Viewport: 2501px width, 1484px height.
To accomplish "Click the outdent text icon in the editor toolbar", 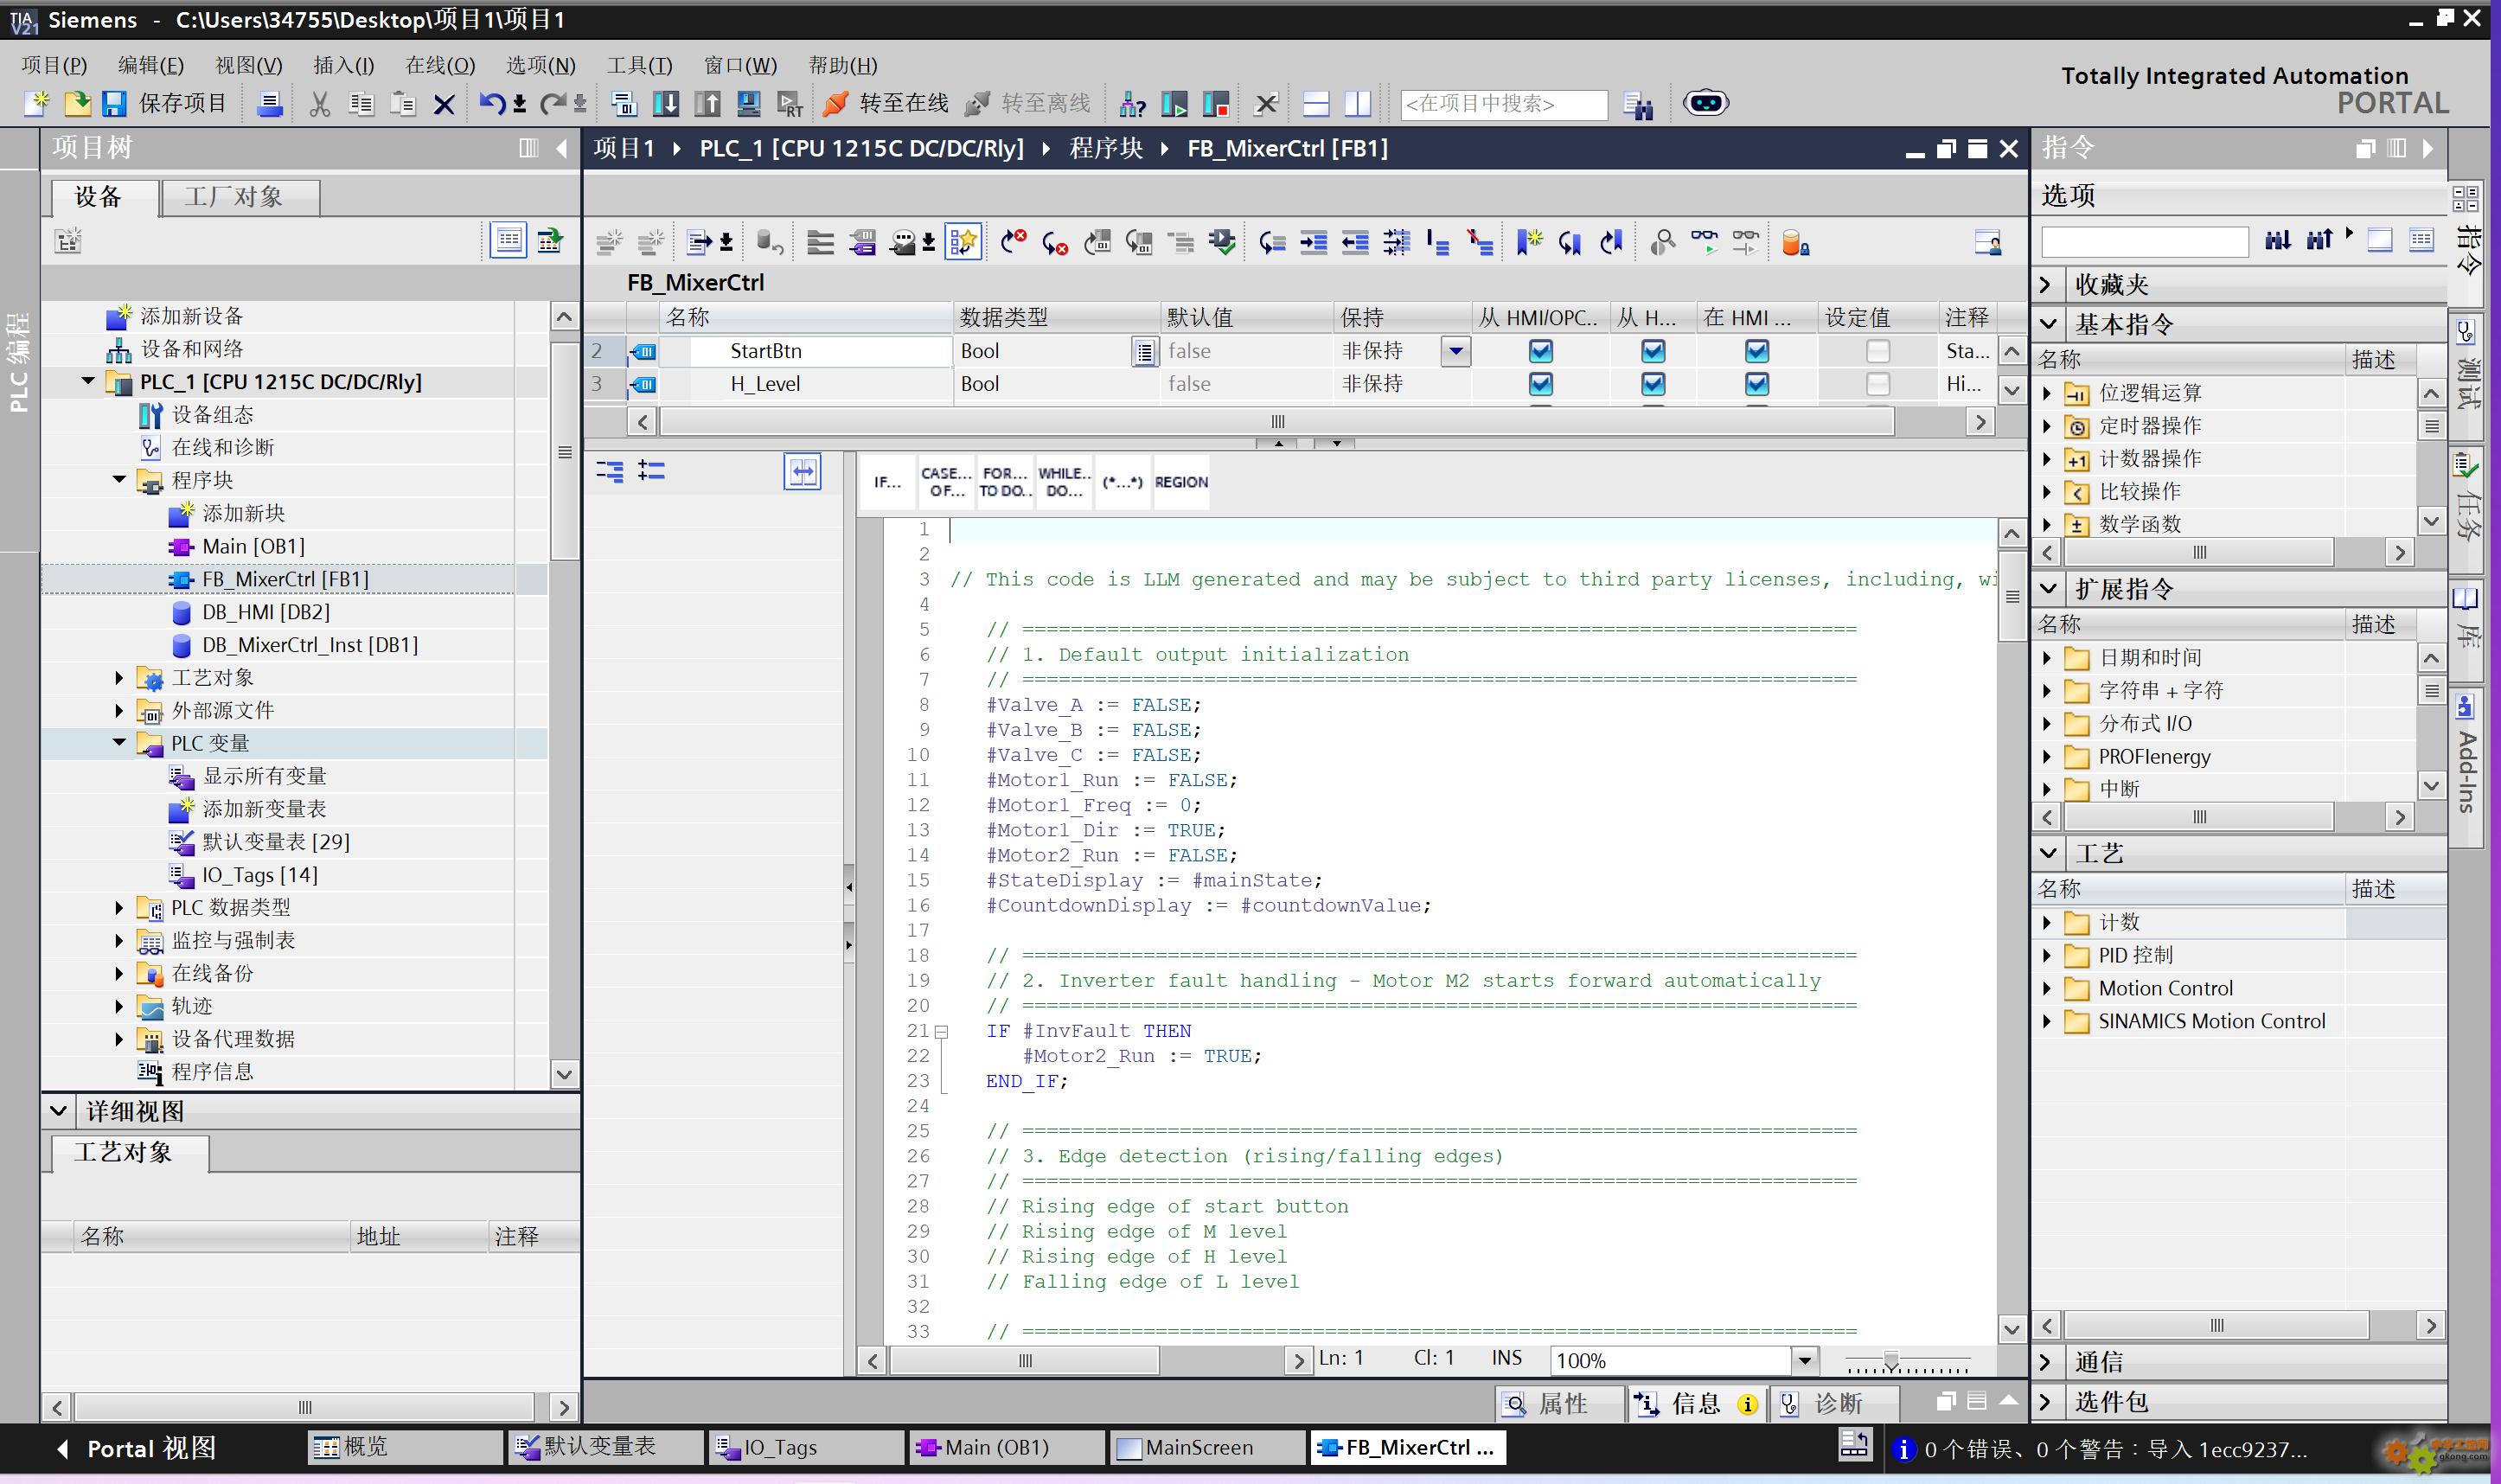I will pos(1355,242).
